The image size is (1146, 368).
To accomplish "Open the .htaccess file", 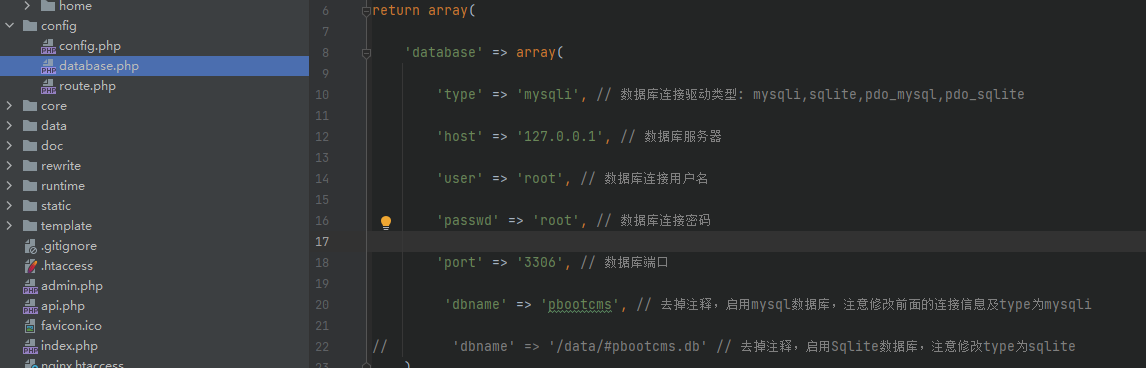I will (x=67, y=266).
